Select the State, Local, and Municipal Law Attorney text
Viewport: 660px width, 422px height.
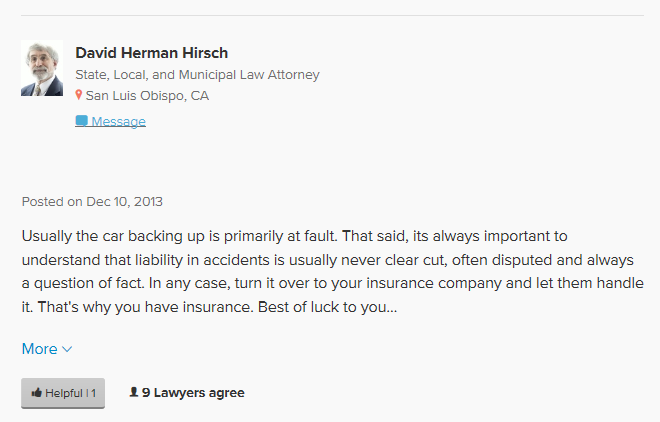pos(197,75)
